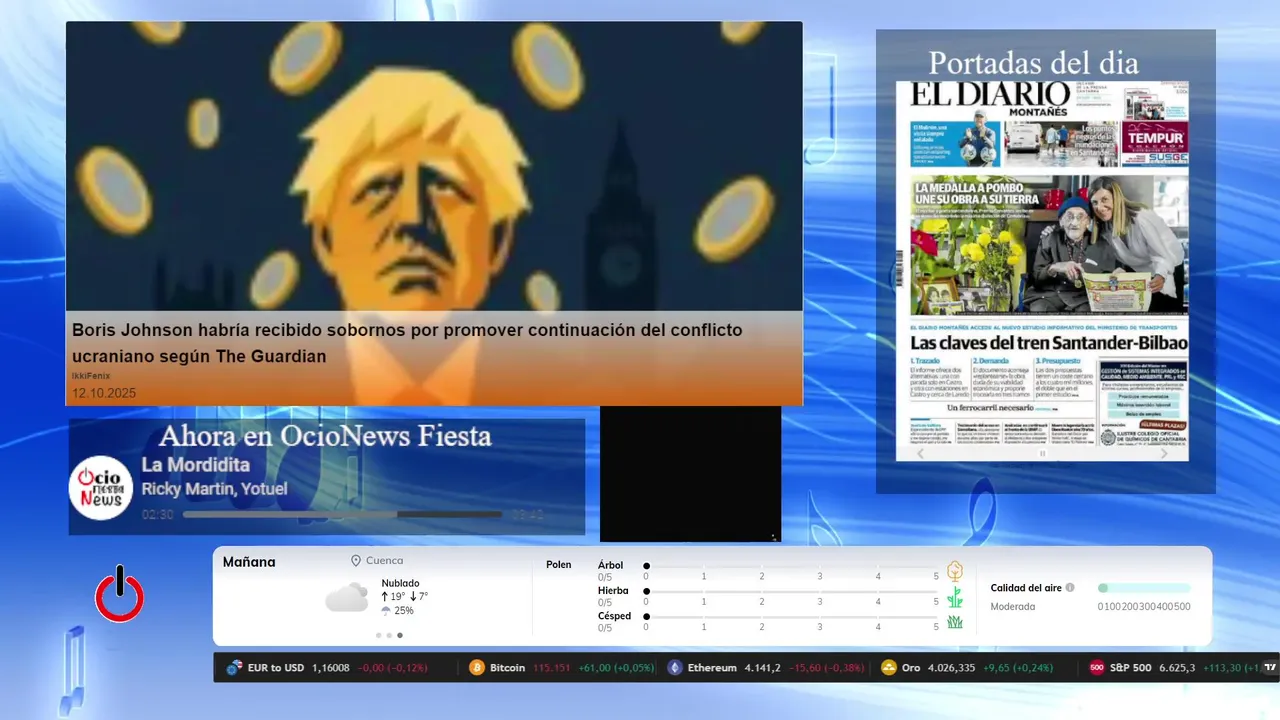Click the 115.151 Bitcoin price
This screenshot has height=720, width=1280.
tap(551, 668)
